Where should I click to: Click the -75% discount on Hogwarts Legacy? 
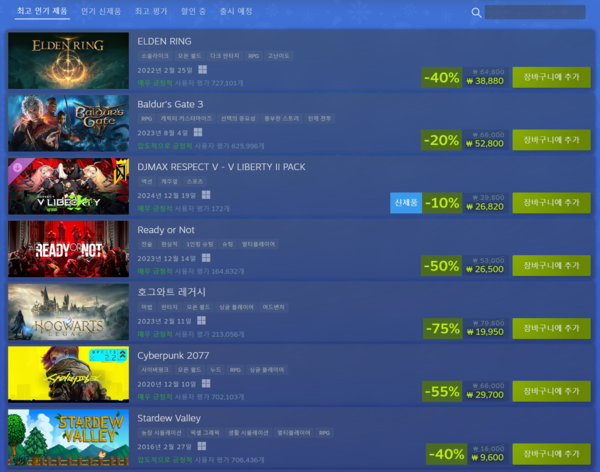pos(443,328)
